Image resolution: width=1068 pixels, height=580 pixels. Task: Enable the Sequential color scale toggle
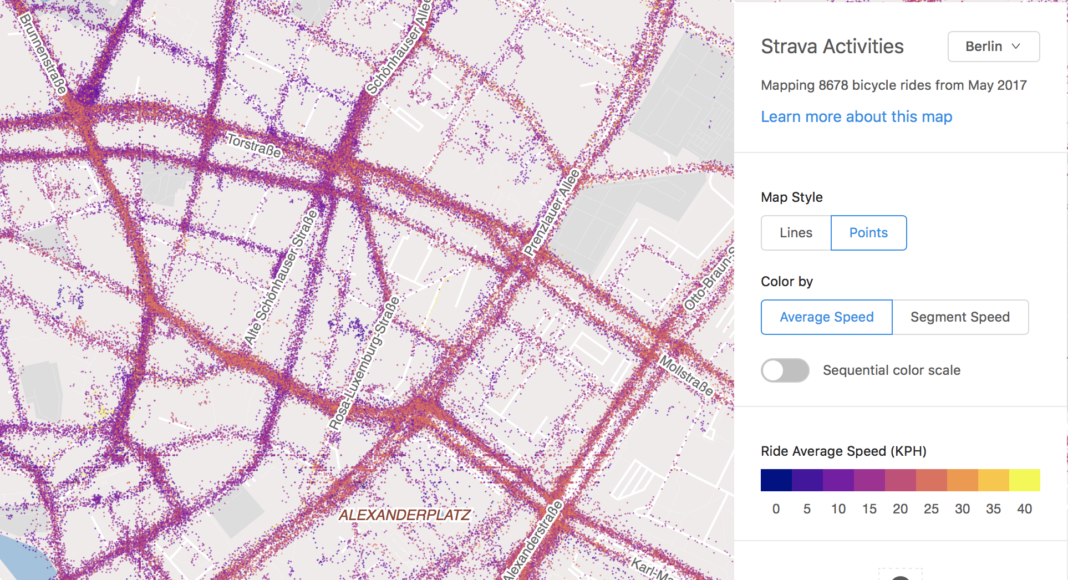pyautogui.click(x=785, y=370)
